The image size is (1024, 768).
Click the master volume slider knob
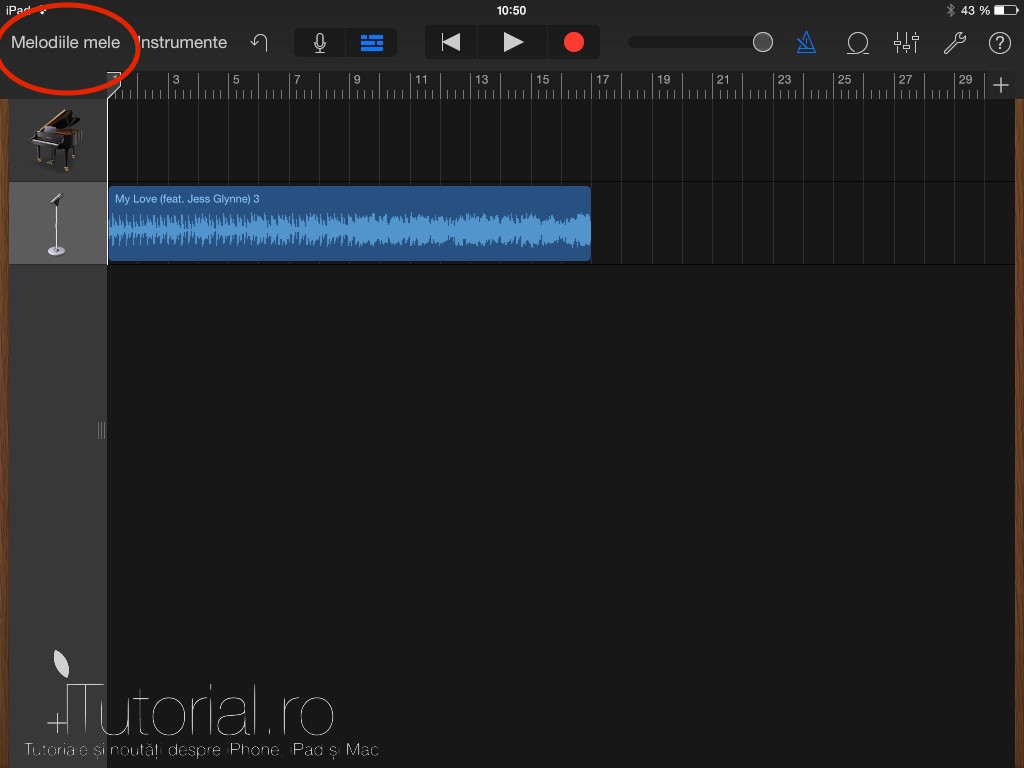762,42
